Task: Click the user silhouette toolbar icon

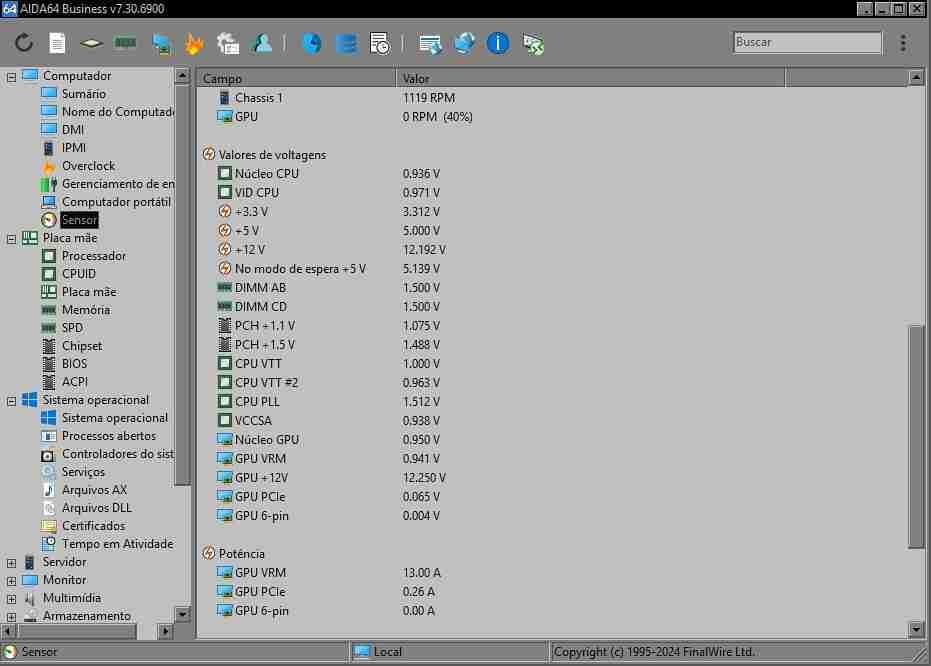Action: pyautogui.click(x=262, y=43)
